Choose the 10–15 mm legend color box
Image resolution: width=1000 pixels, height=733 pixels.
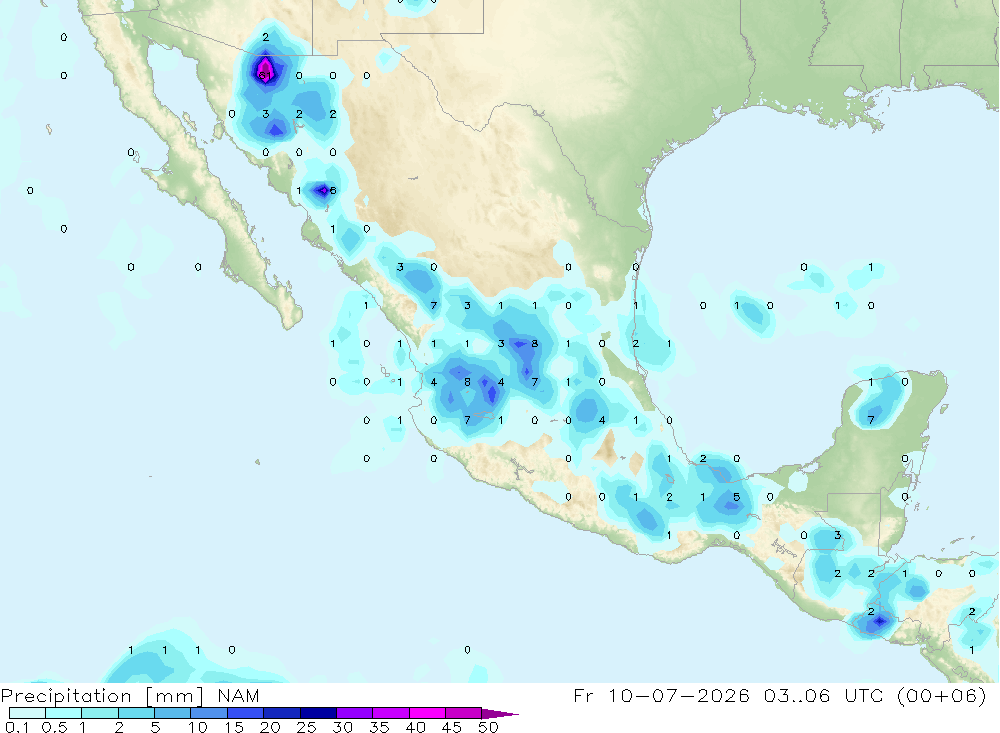(x=209, y=713)
